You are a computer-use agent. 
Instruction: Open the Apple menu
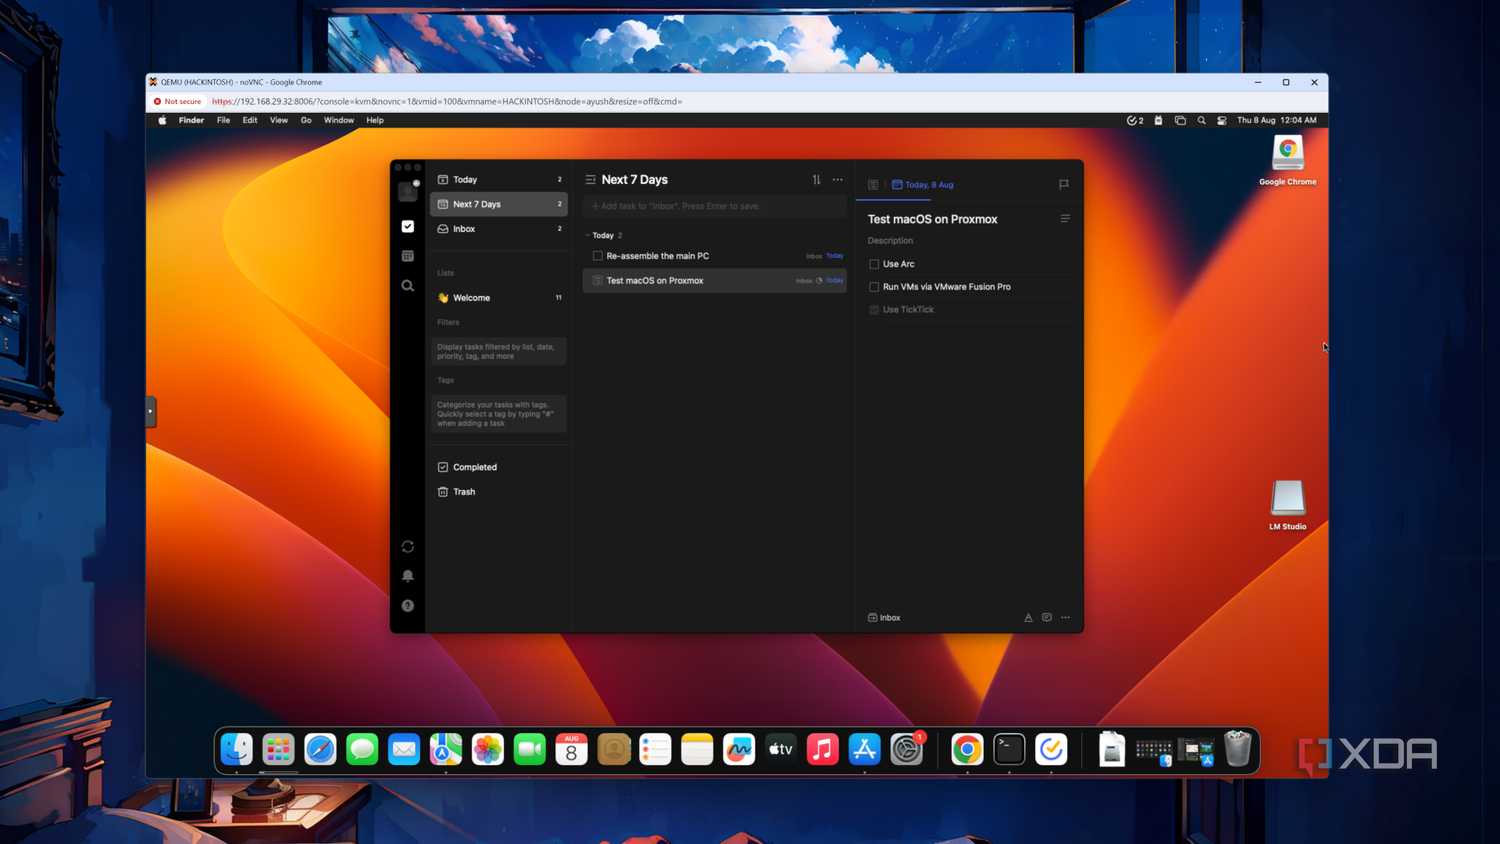pos(162,120)
